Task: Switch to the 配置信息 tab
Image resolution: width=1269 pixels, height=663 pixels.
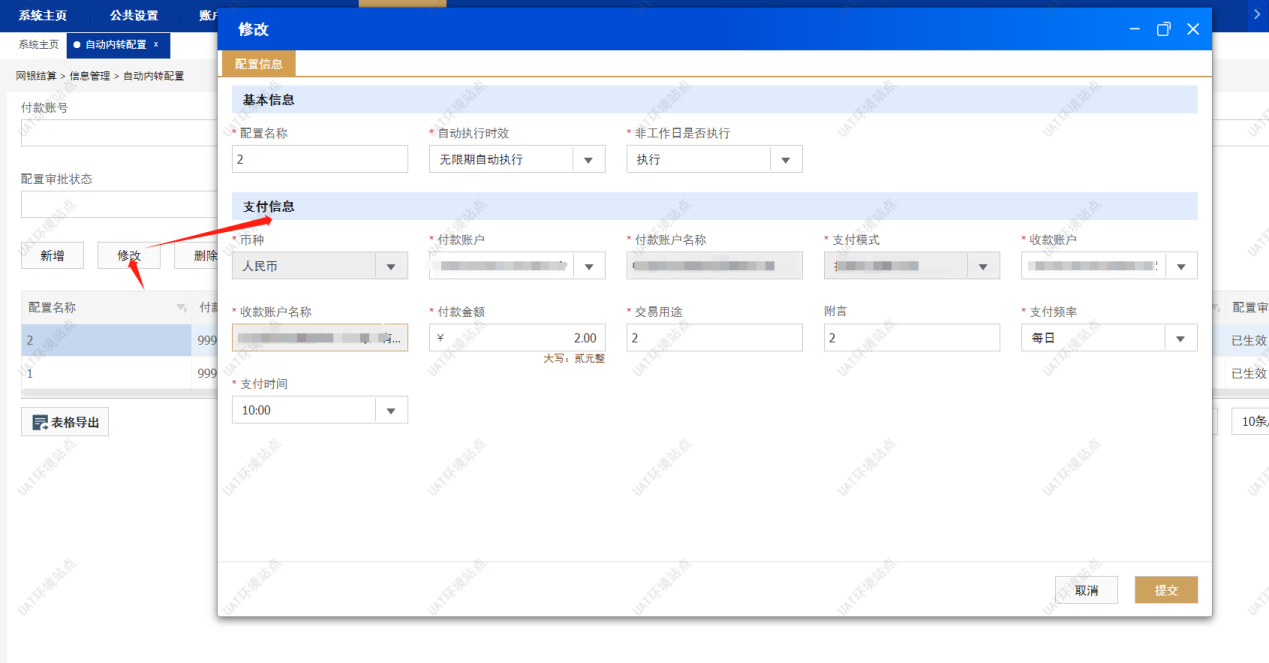Action: [x=258, y=64]
